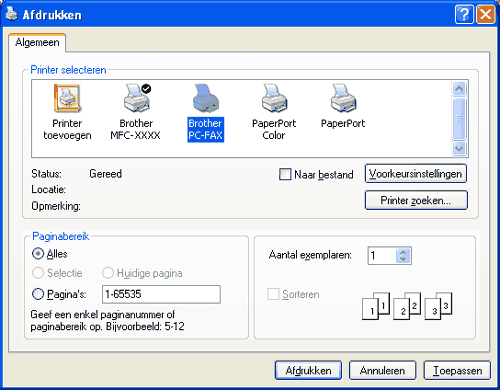Click the Status label
The image size is (500, 390).
[46, 174]
